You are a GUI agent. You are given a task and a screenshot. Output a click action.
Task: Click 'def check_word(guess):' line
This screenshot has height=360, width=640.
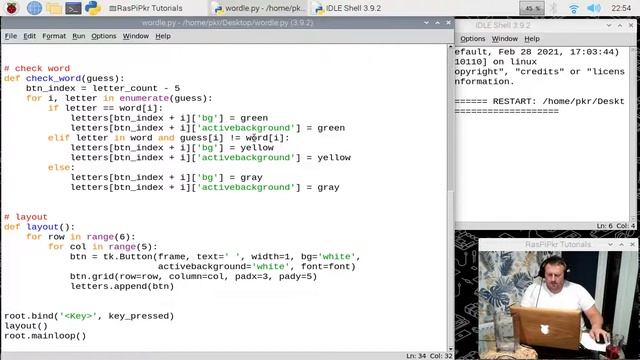click(64, 78)
